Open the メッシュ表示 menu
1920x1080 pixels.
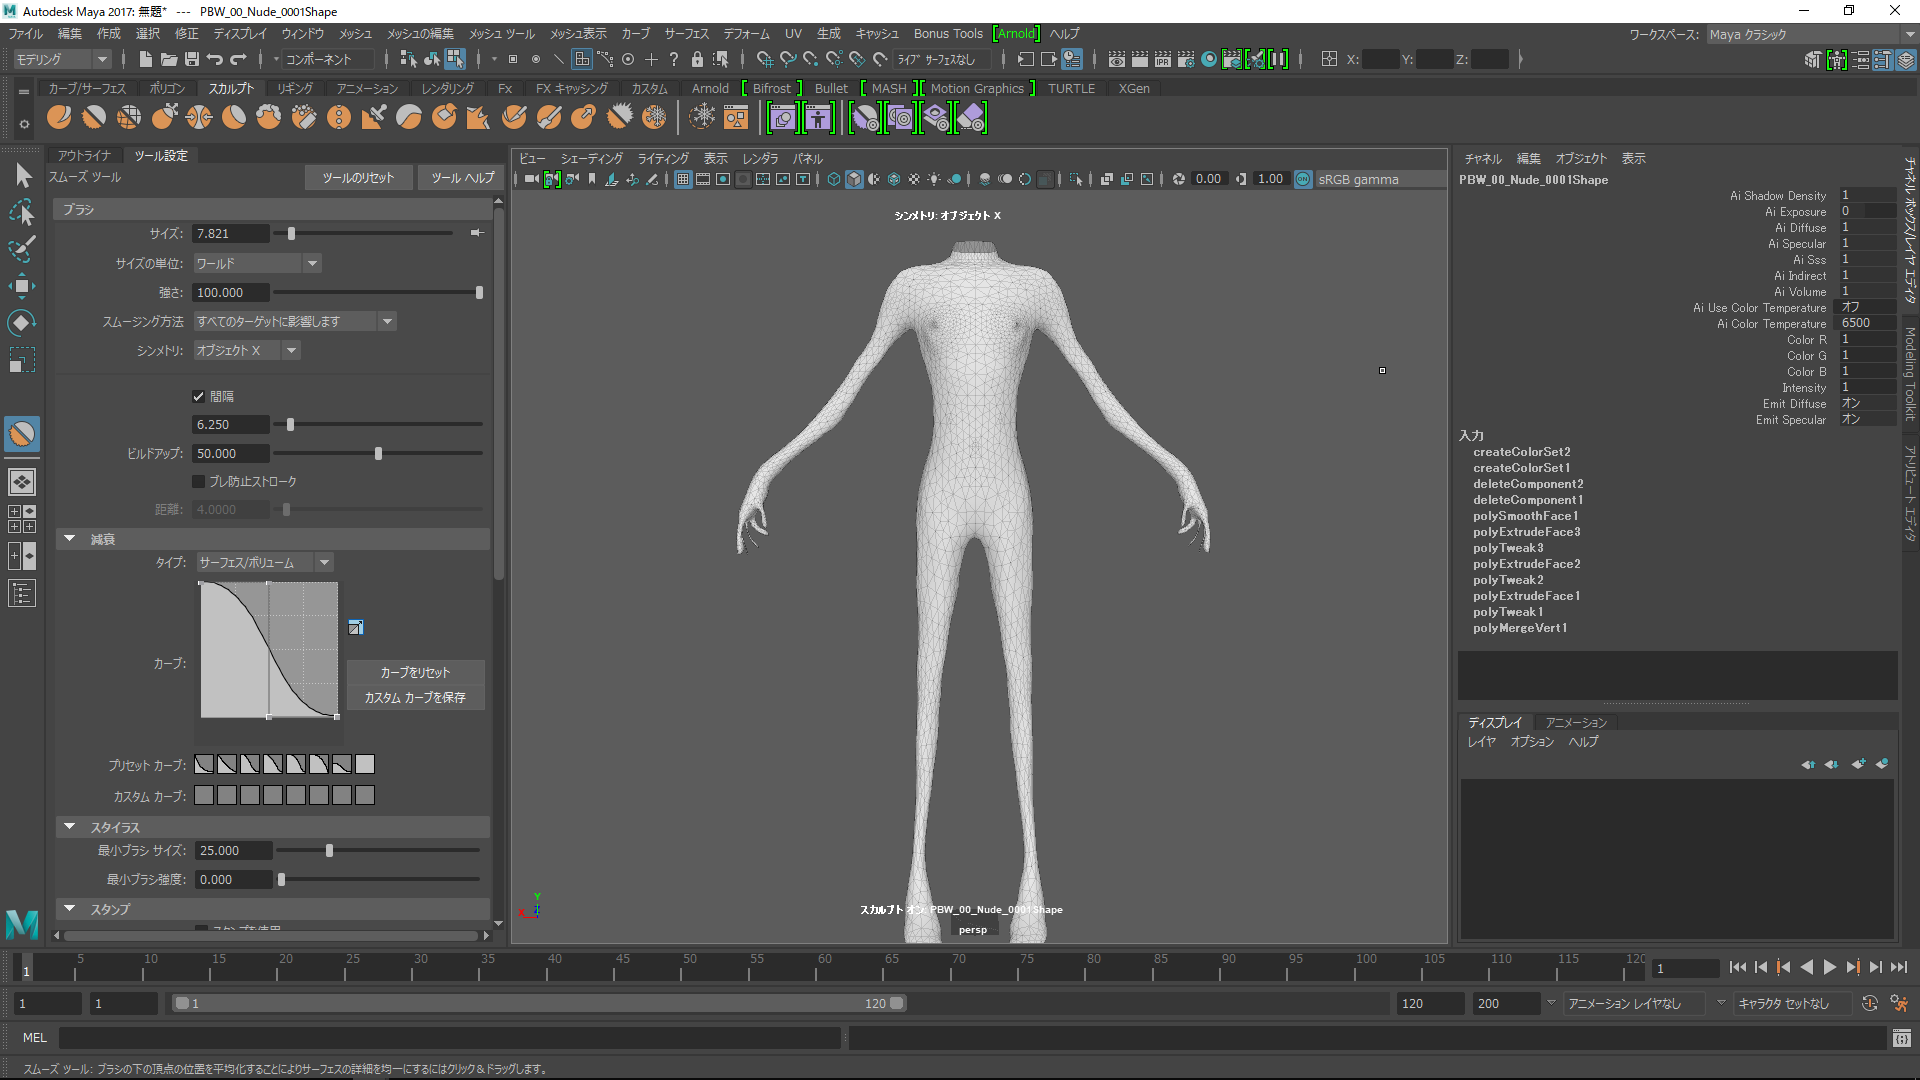click(577, 33)
